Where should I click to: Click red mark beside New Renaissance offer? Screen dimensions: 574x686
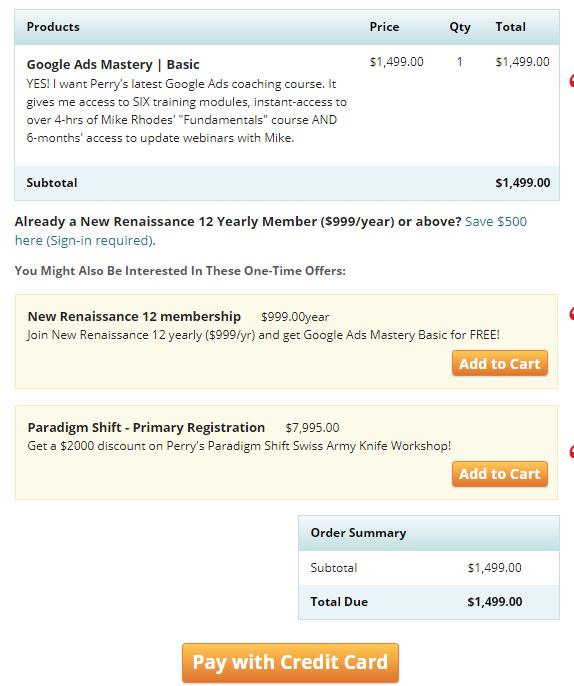(x=571, y=313)
